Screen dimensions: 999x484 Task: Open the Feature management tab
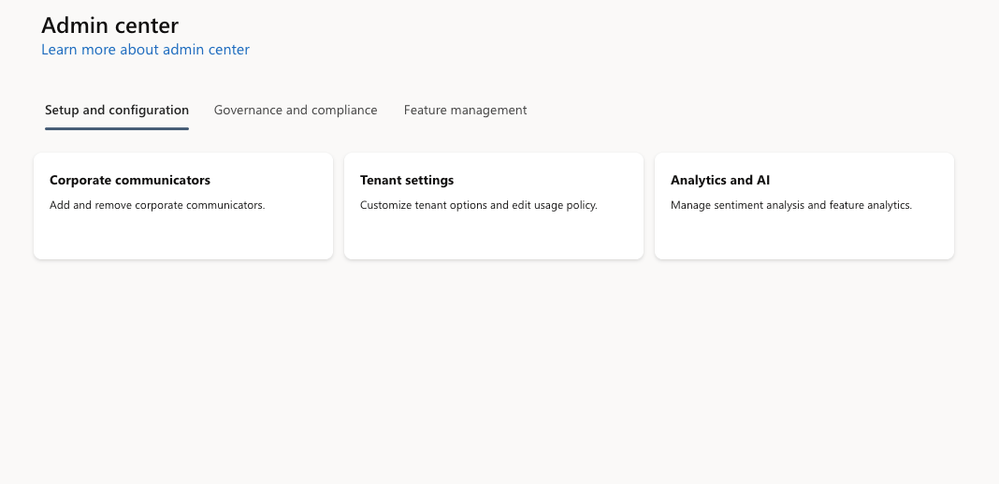click(465, 110)
